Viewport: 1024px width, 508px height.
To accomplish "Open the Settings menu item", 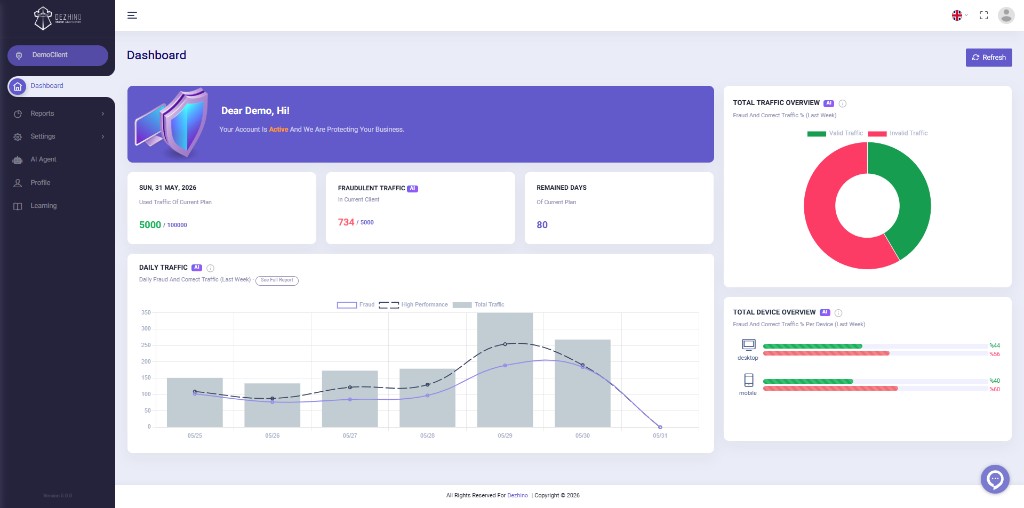I will (x=43, y=136).
